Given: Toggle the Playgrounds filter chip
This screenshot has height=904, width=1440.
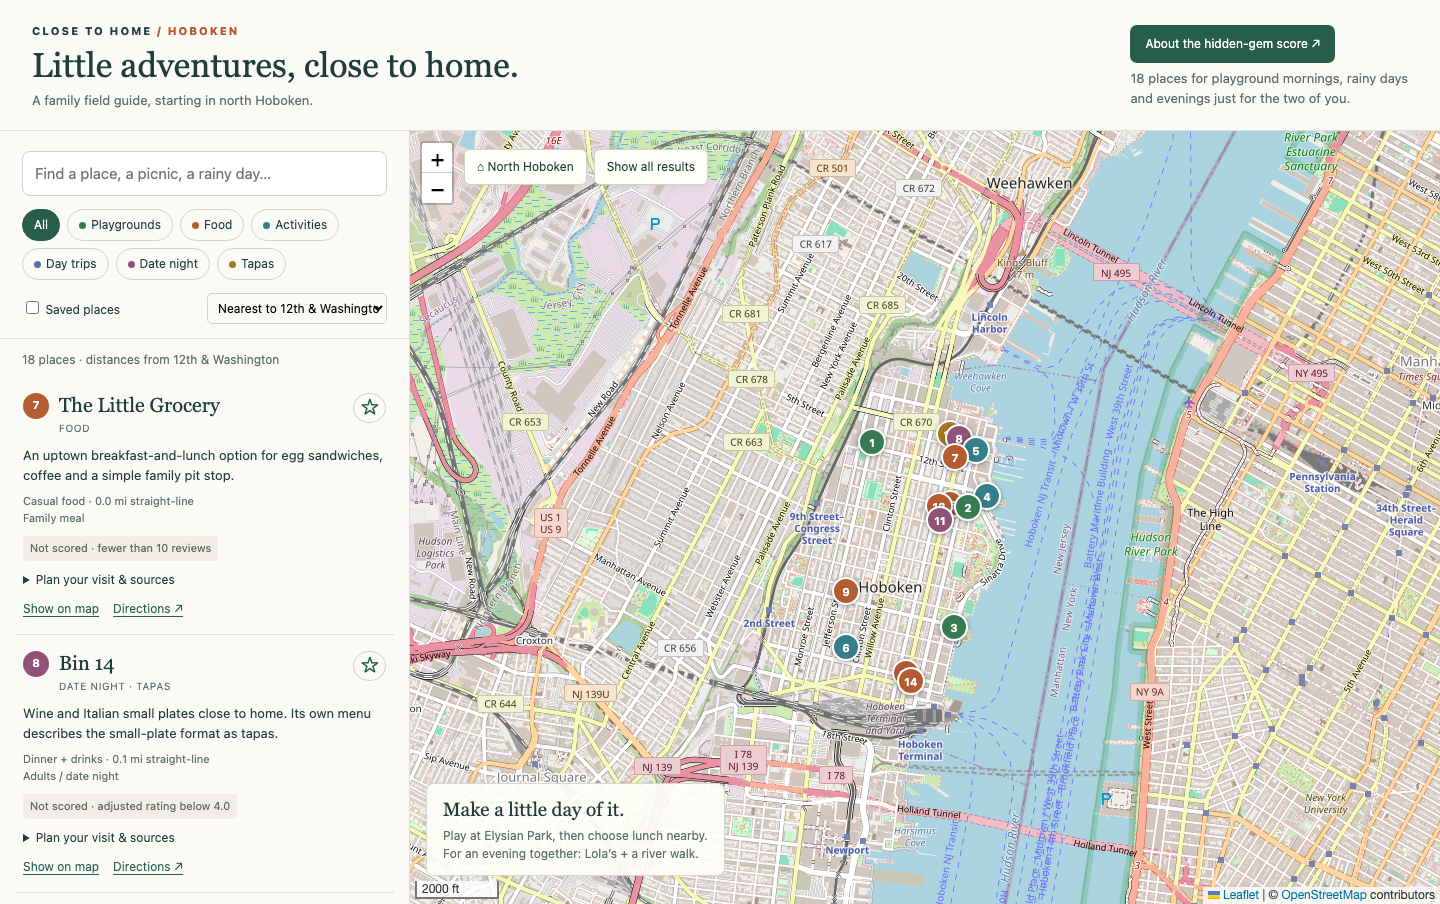Looking at the screenshot, I should 120,225.
